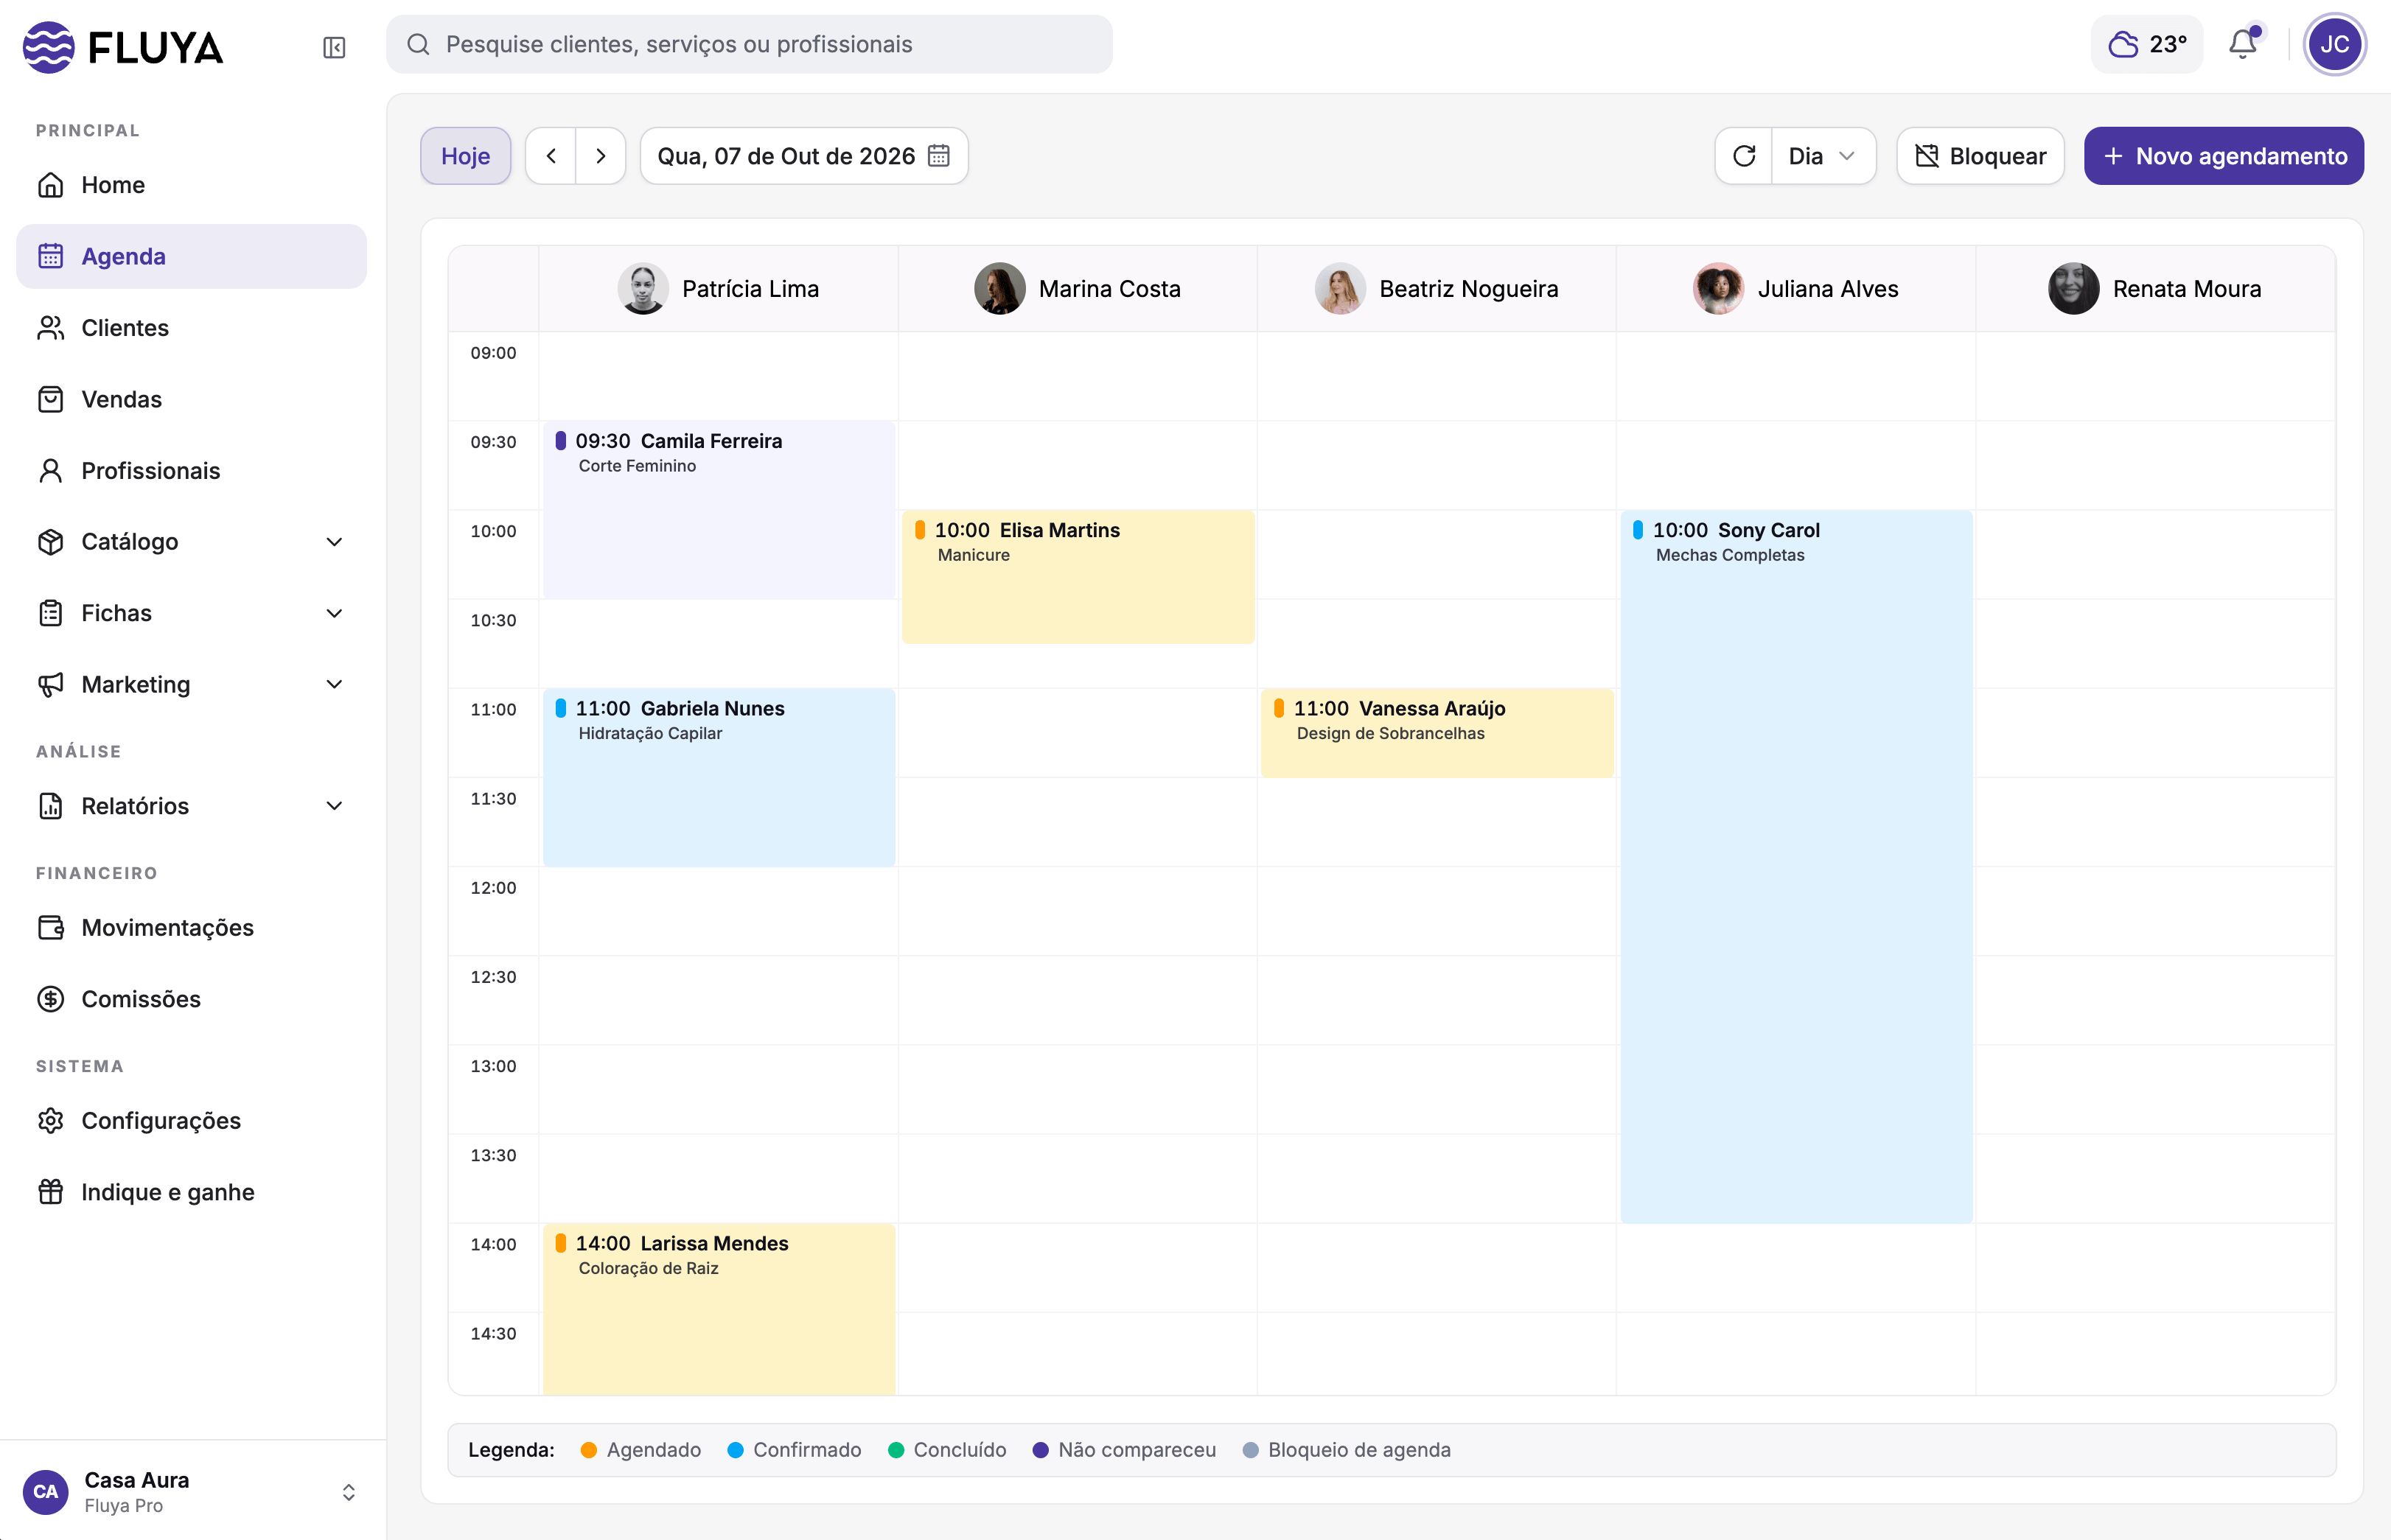Click the green Concluído legend dot
The width and height of the screenshot is (2391, 1540).
pos(896,1450)
